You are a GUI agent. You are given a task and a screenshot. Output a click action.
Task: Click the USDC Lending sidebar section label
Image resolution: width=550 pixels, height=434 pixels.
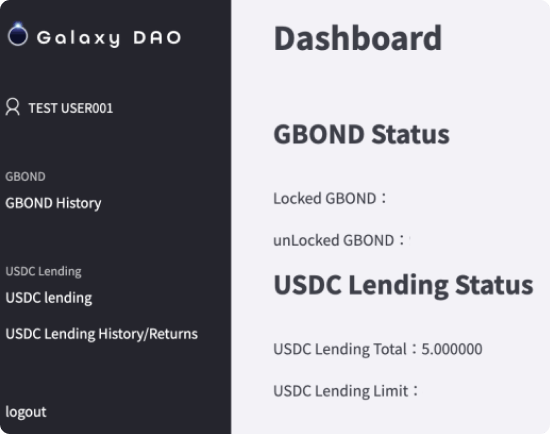43,272
